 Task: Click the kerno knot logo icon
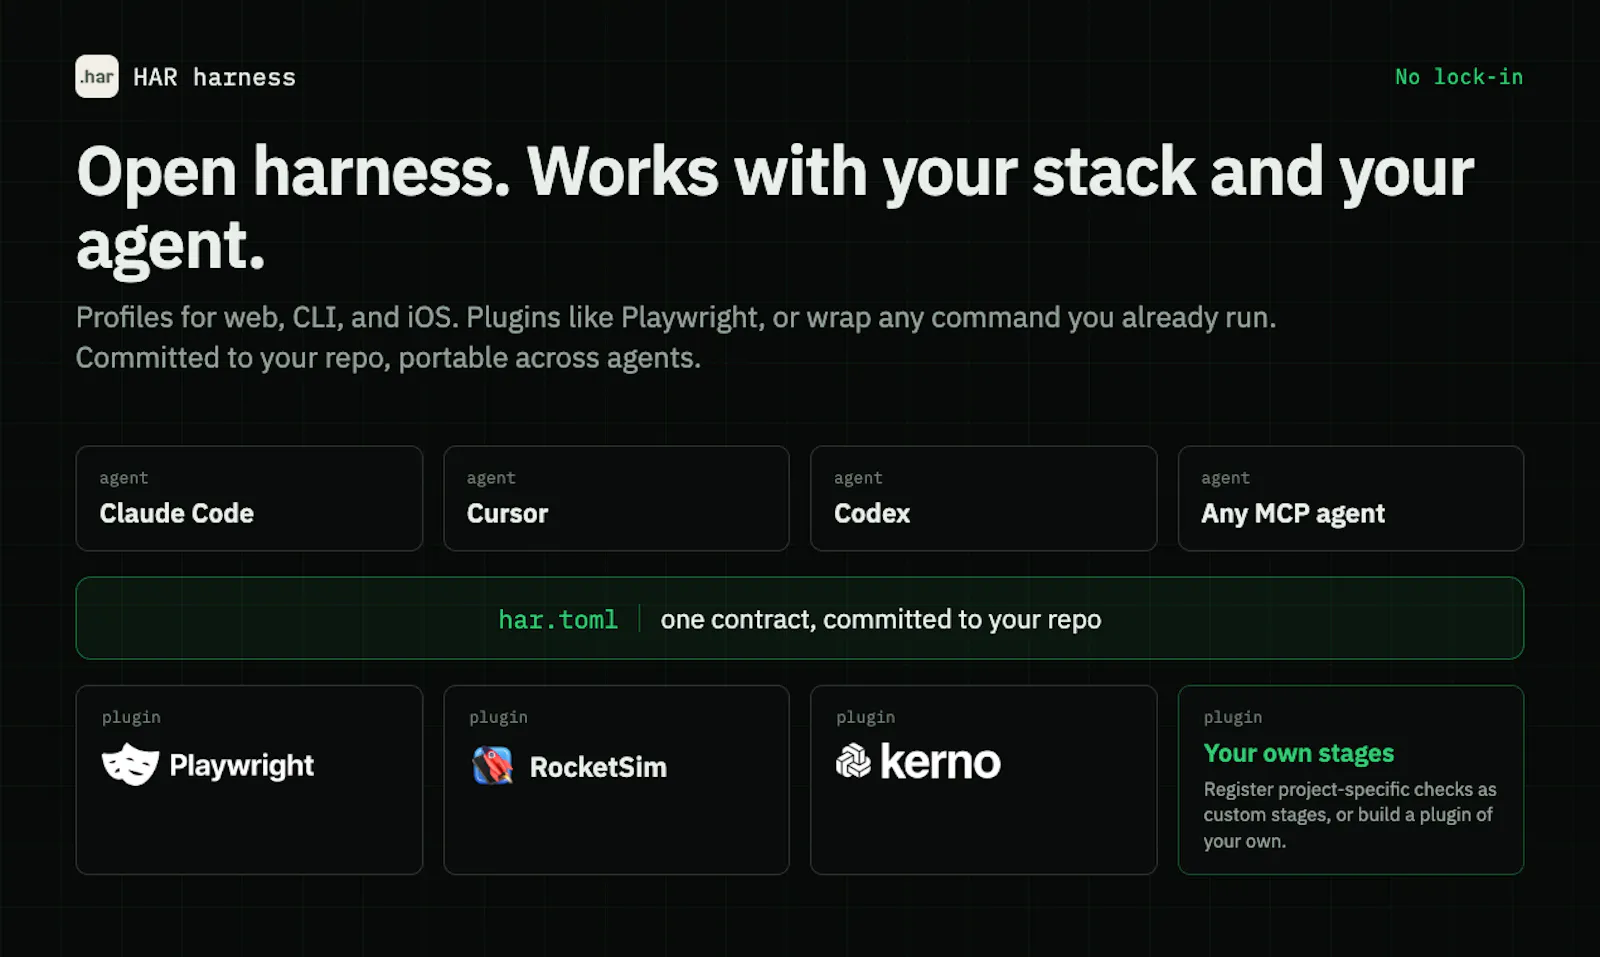pos(853,761)
